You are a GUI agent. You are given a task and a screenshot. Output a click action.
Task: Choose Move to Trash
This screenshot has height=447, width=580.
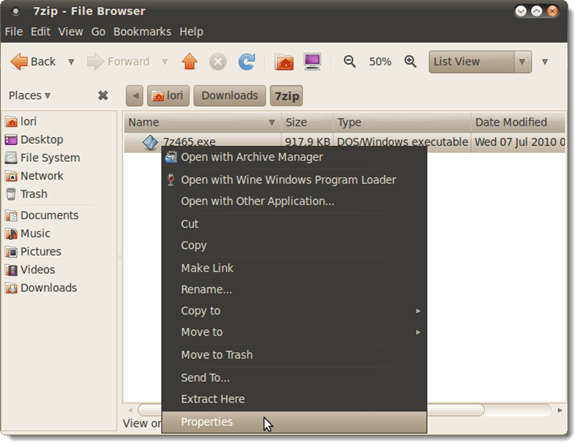[x=294, y=355]
